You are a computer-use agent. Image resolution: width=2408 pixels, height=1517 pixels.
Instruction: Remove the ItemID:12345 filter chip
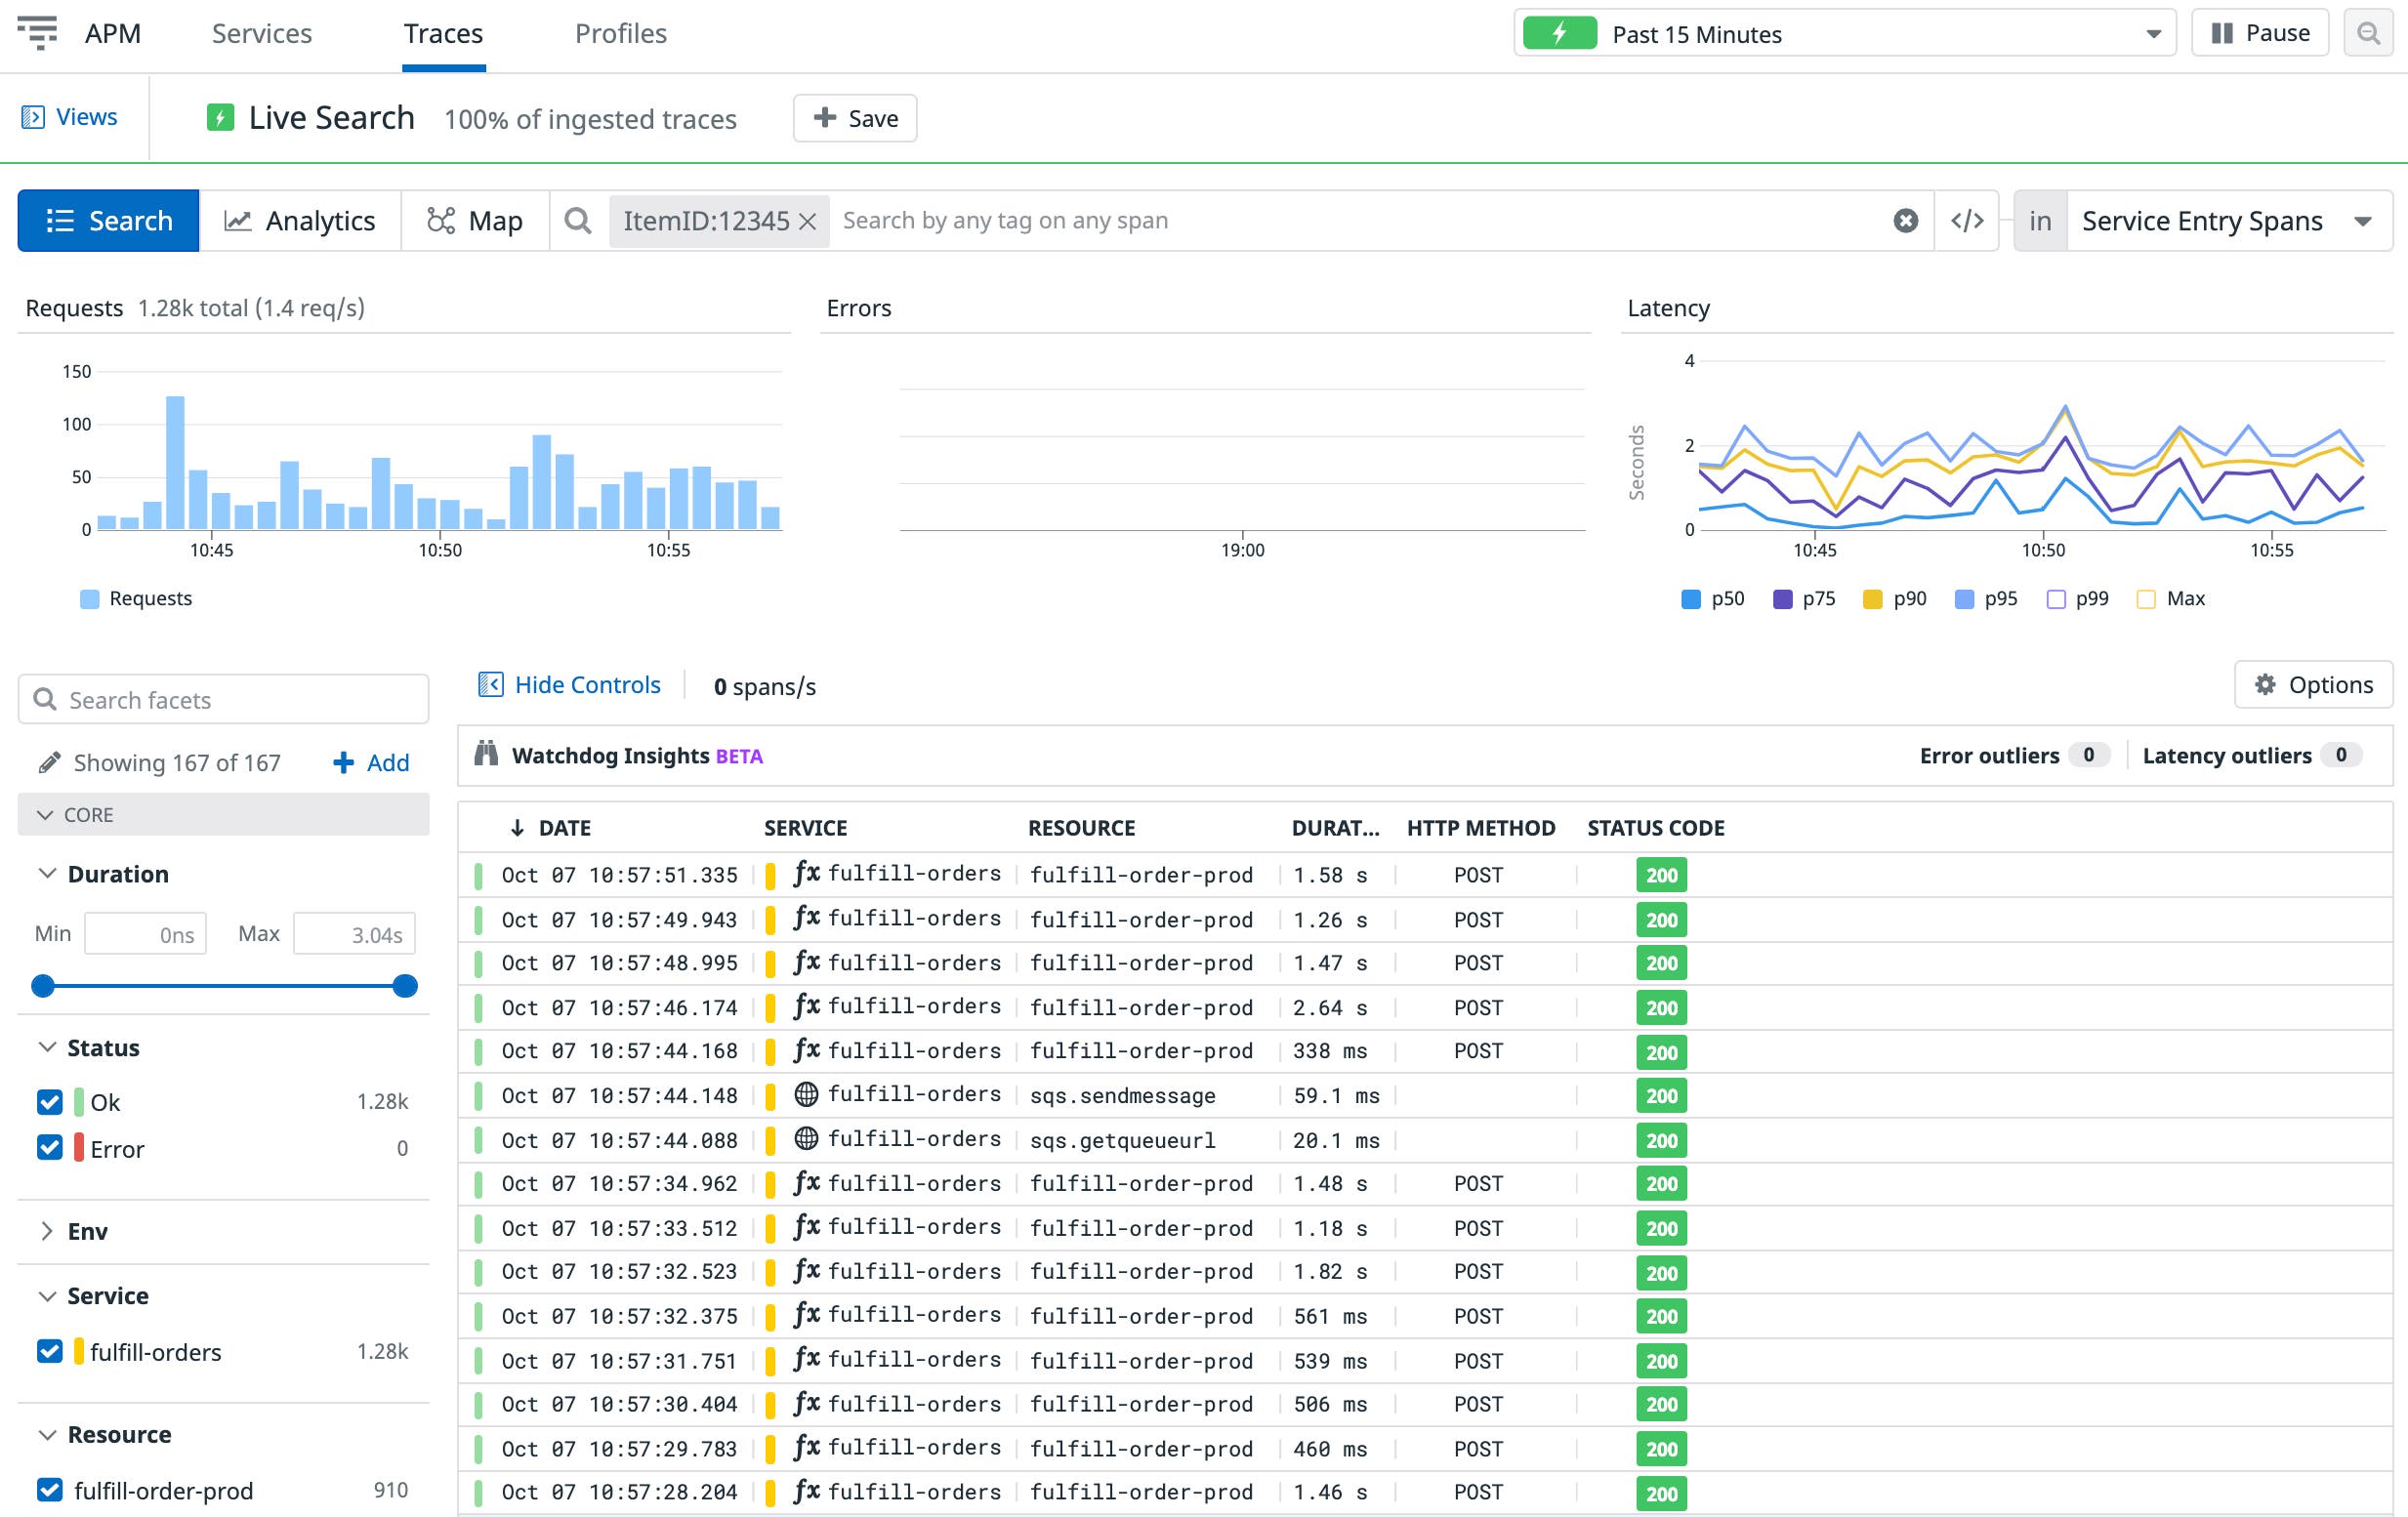(x=809, y=221)
